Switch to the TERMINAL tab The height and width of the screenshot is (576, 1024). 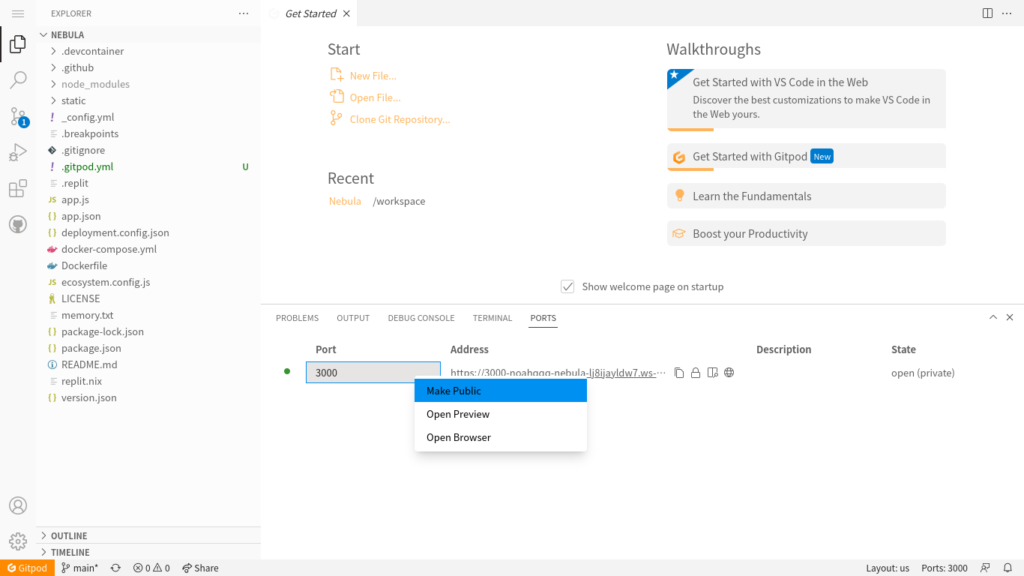(x=492, y=318)
